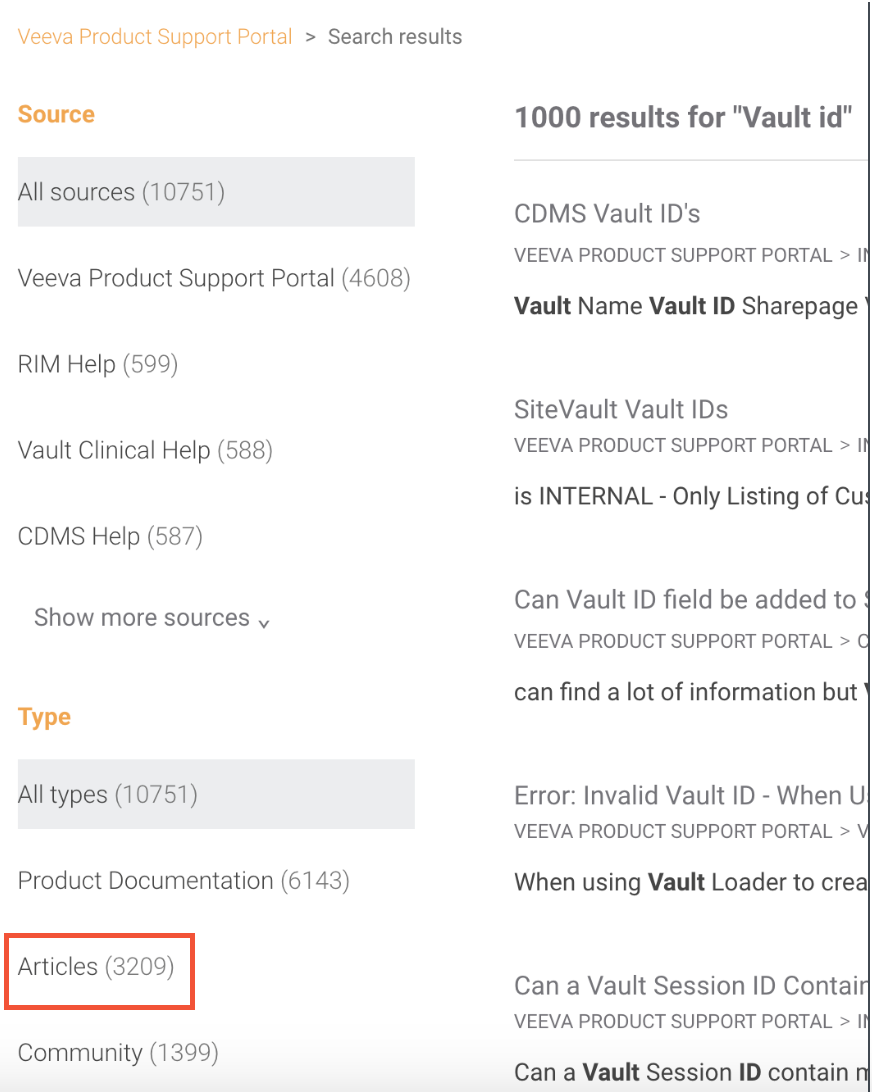872x1092 pixels.
Task: Click the chevron beside Show more sources
Action: [x=264, y=622]
